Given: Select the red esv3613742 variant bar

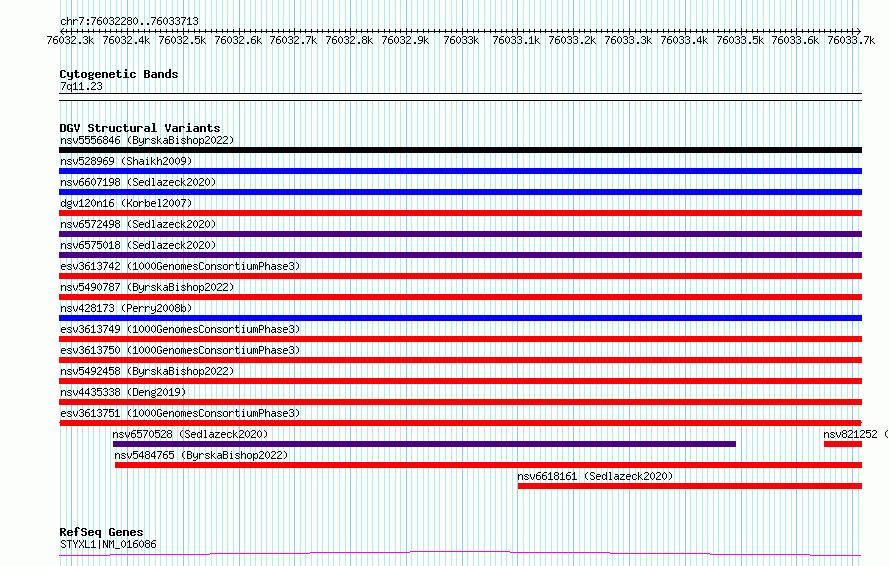Looking at the screenshot, I should (x=460, y=276).
